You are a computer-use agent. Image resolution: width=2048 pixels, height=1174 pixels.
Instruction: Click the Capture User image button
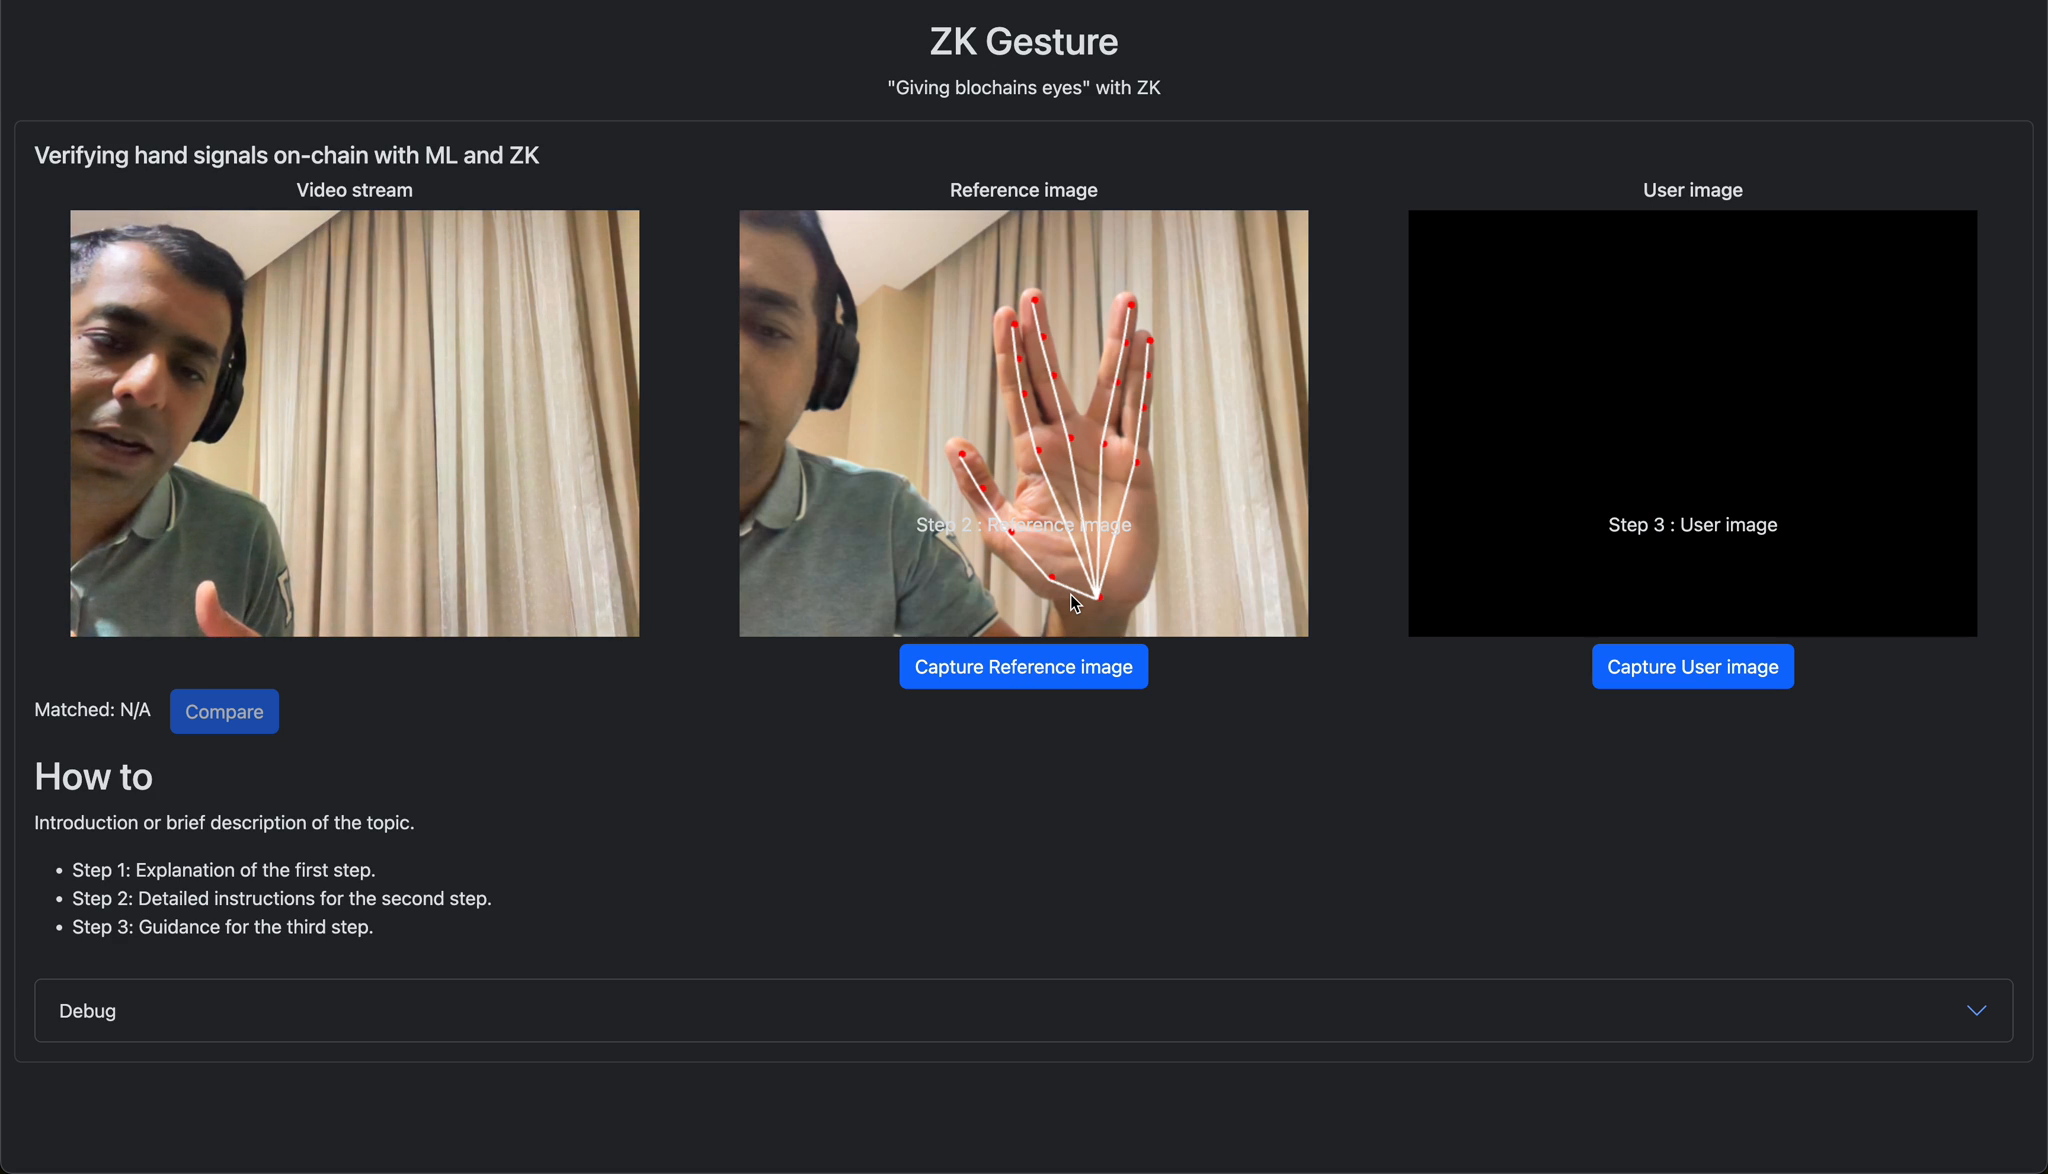click(1692, 666)
